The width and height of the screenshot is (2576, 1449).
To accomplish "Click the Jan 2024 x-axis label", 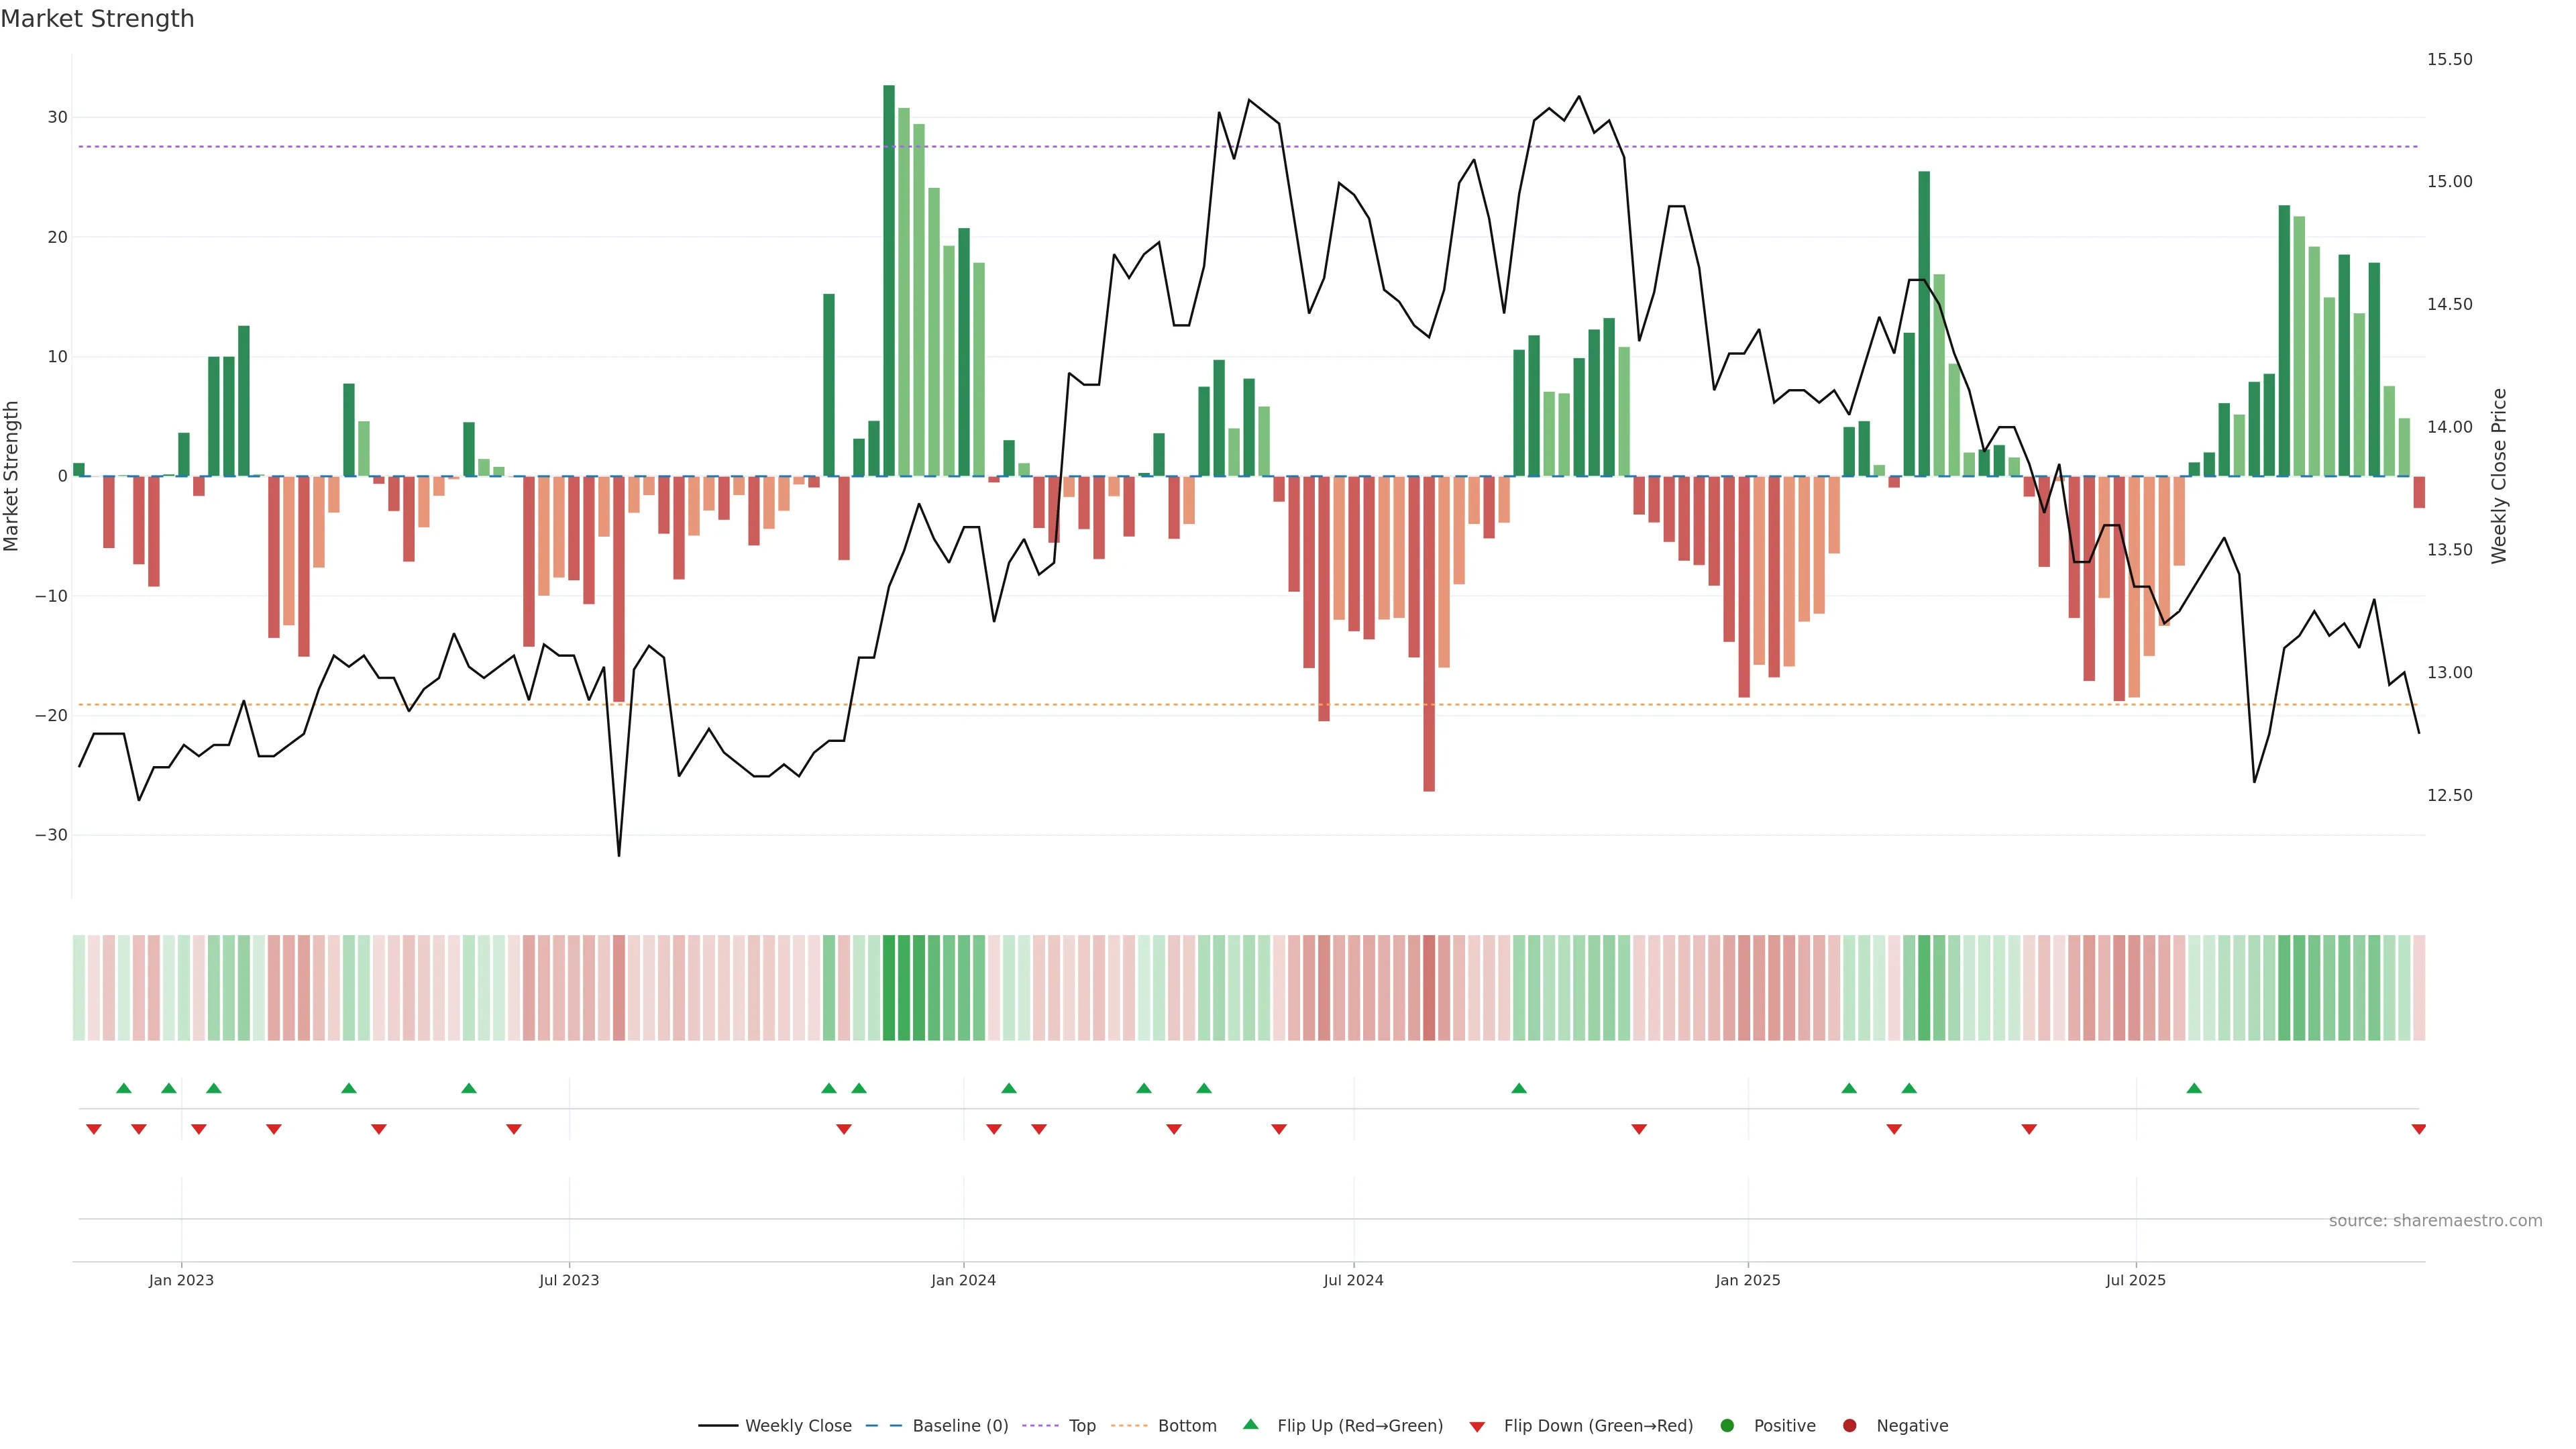I will click(963, 1280).
